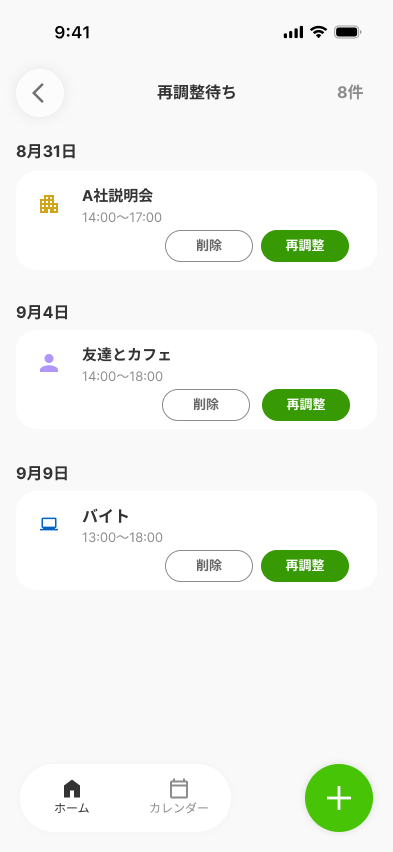This screenshot has height=852, width=393.
Task: Open the A社説明会 card title
Action: click(x=117, y=196)
